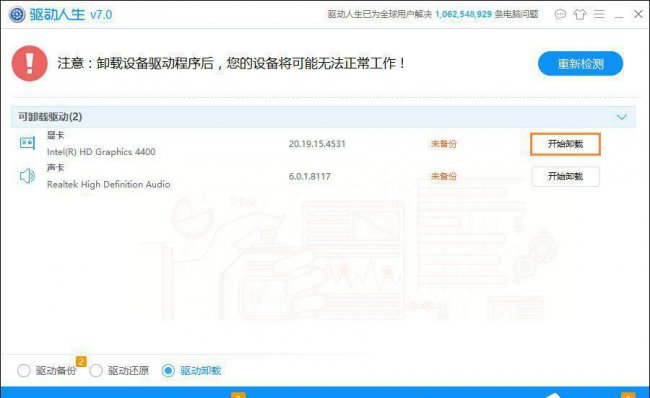
Task: Click the version 20.19.15.4531 text
Action: pos(317,144)
